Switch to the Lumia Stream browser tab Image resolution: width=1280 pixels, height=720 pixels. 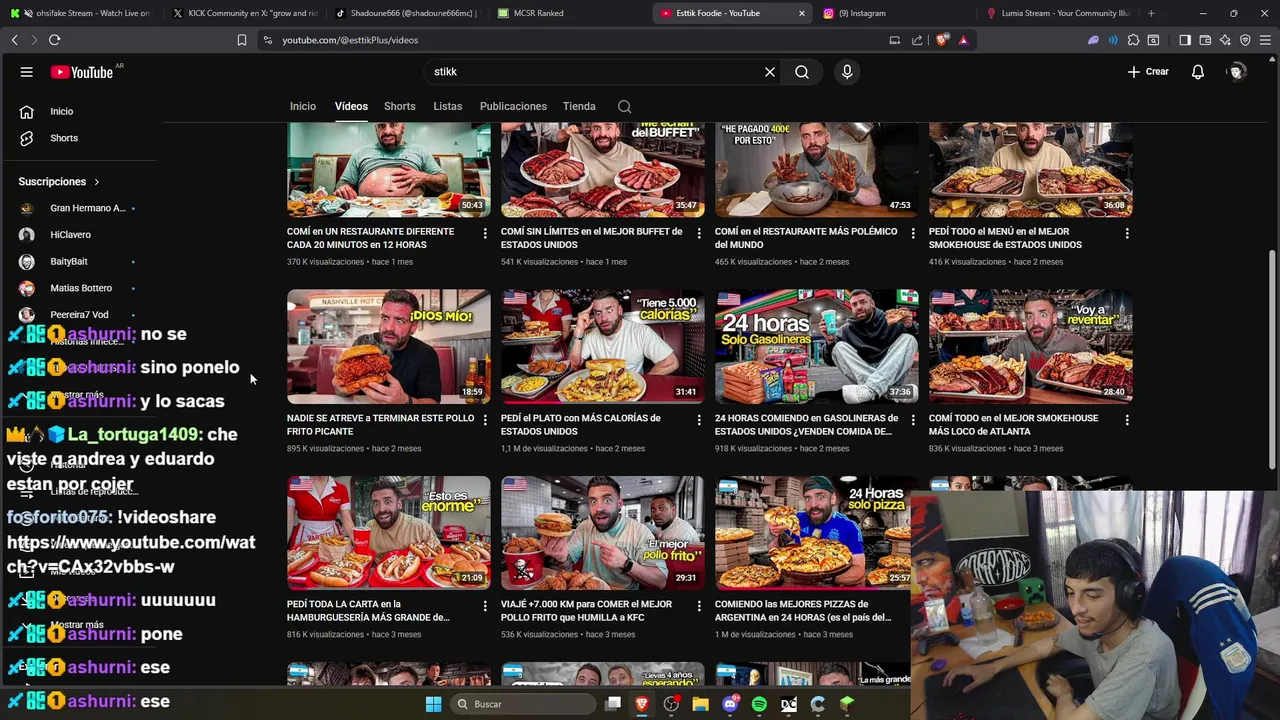point(1058,13)
